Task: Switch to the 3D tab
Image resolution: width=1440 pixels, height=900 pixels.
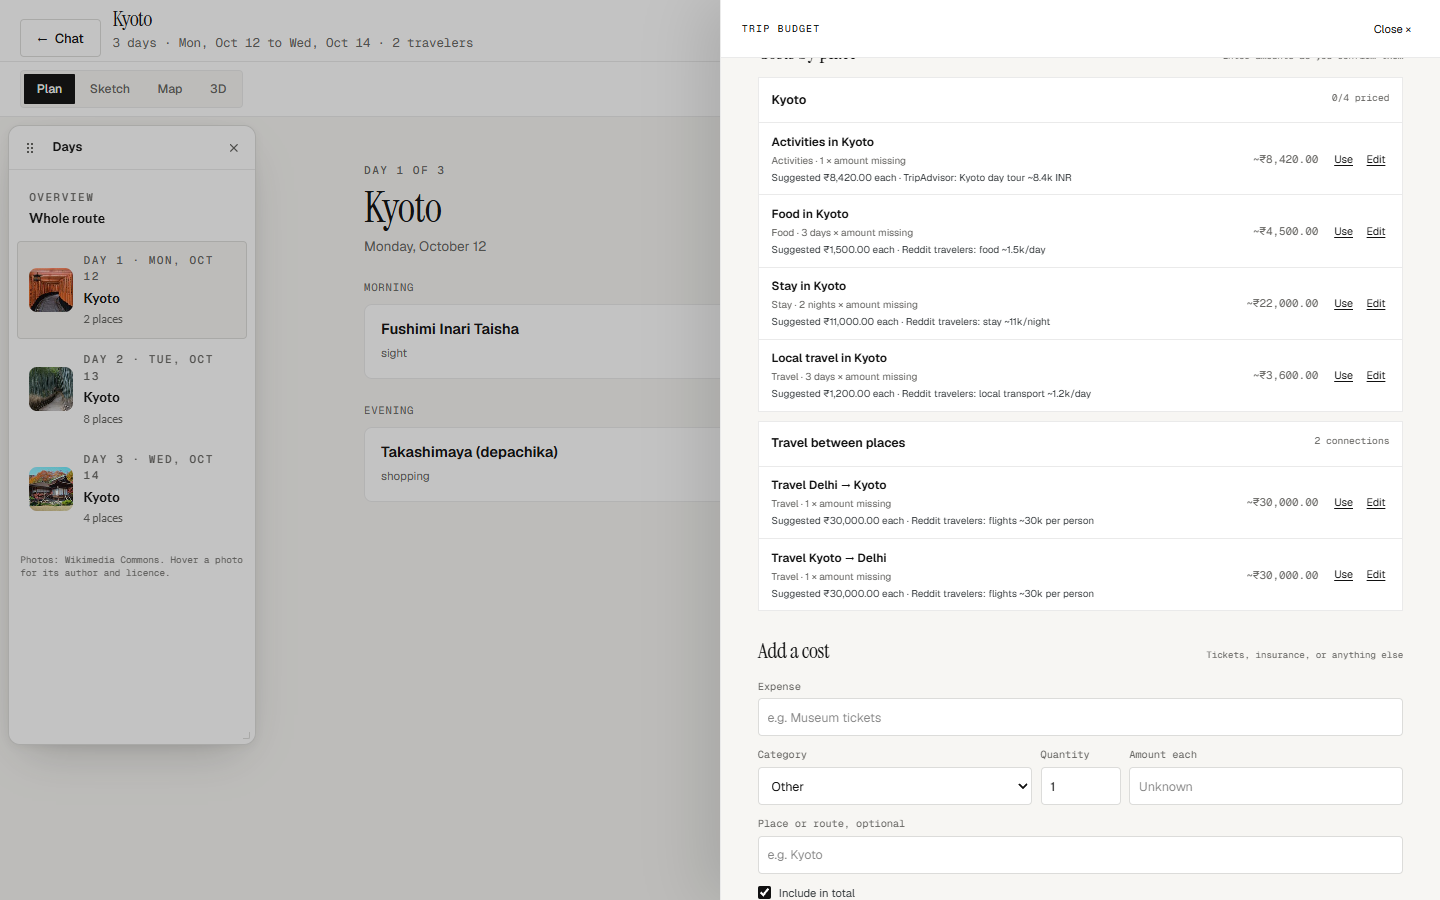Action: click(218, 89)
